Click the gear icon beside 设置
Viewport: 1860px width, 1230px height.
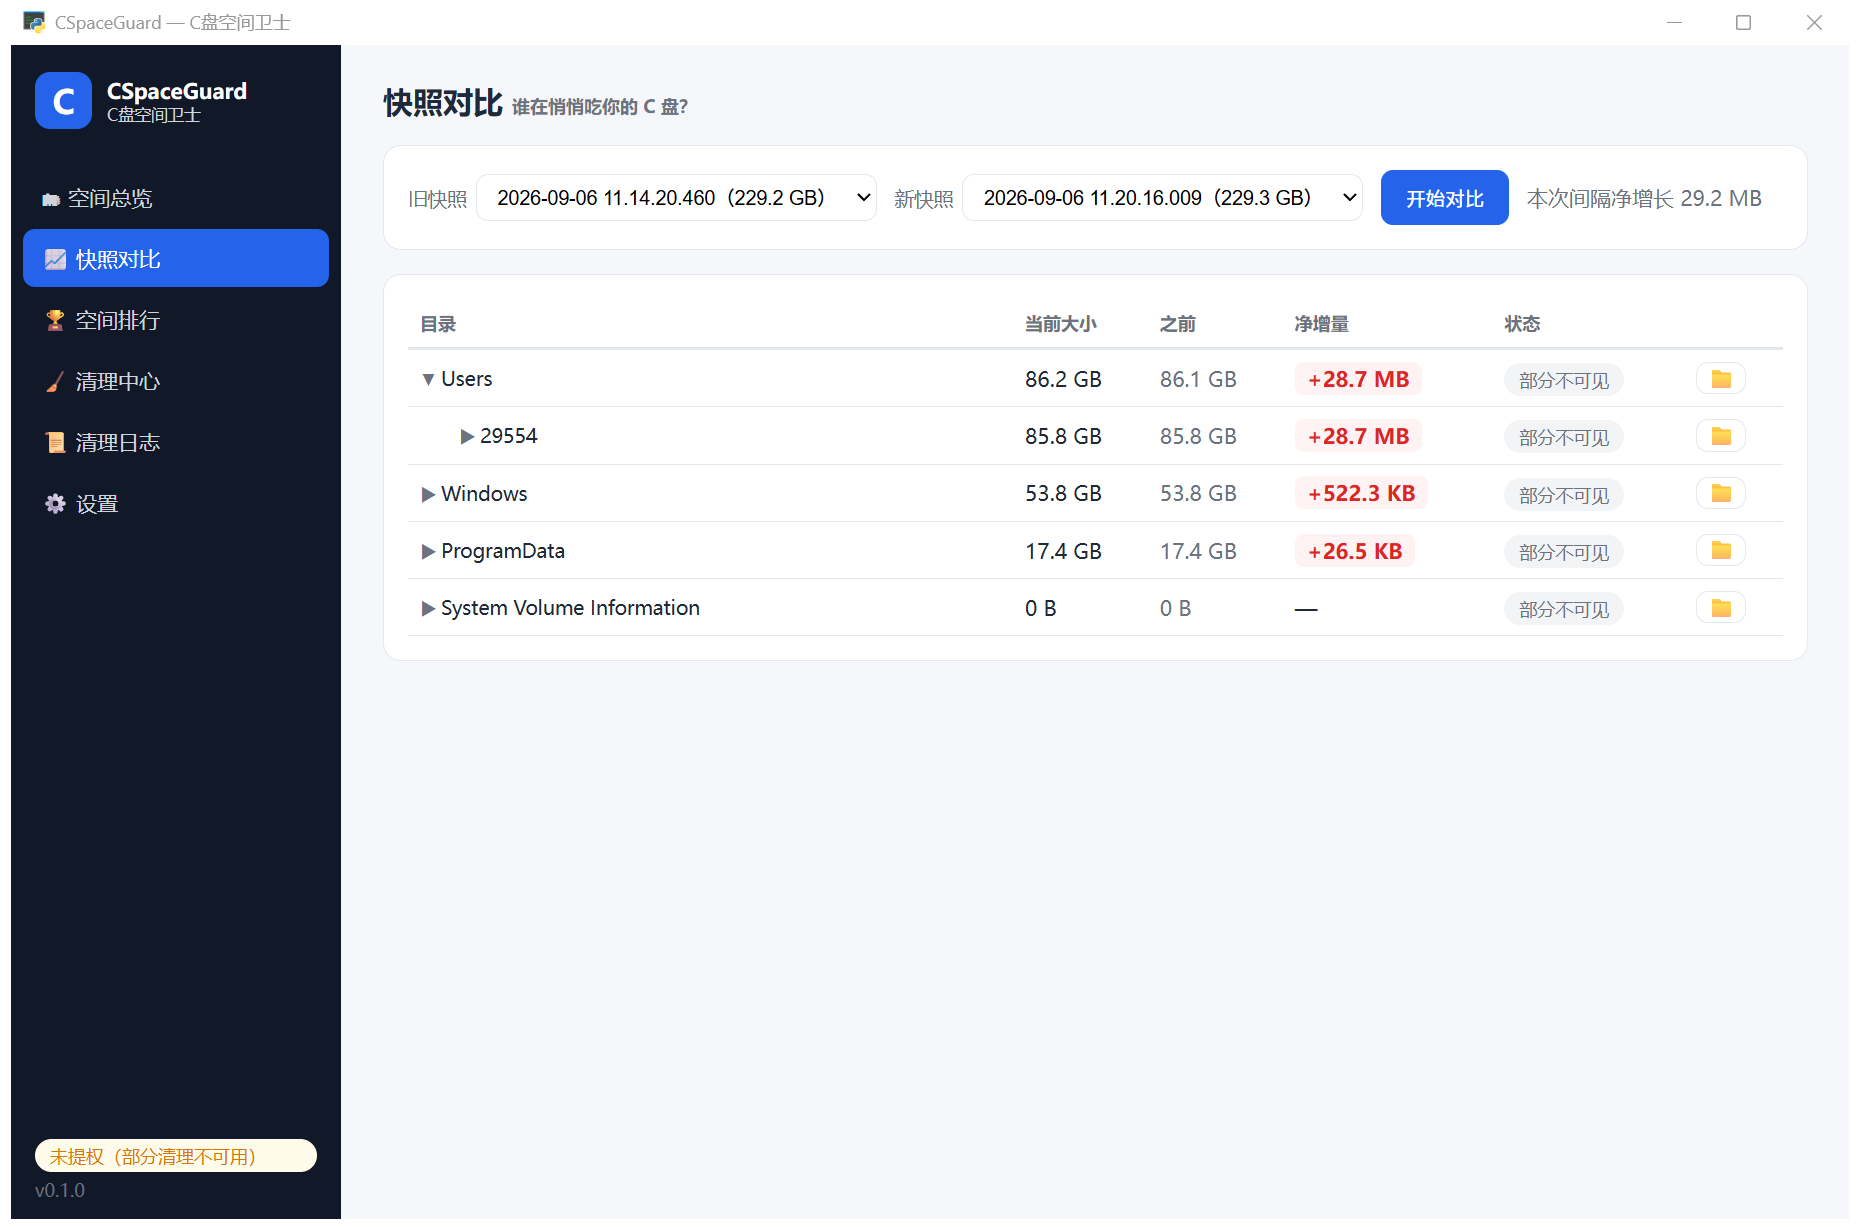pos(55,503)
